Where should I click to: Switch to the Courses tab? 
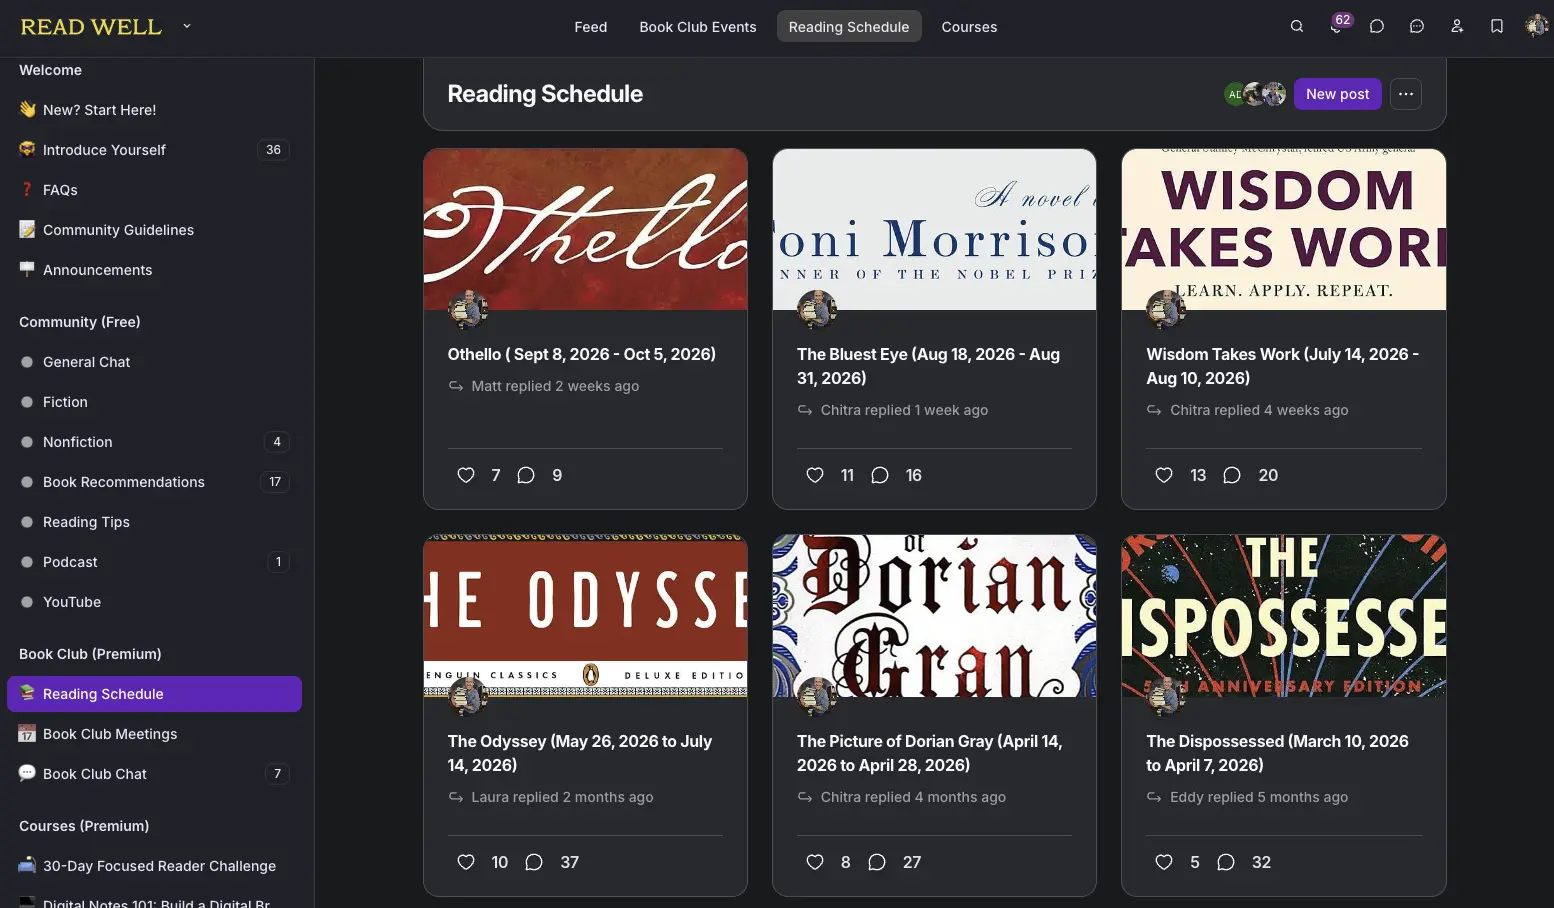[x=969, y=27]
